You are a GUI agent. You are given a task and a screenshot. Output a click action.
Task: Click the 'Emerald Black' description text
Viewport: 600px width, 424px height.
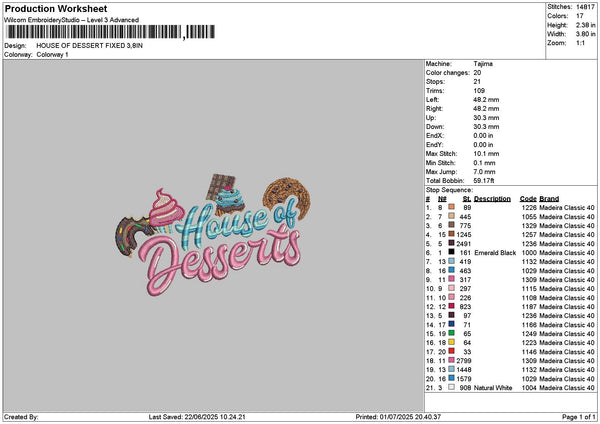point(495,253)
